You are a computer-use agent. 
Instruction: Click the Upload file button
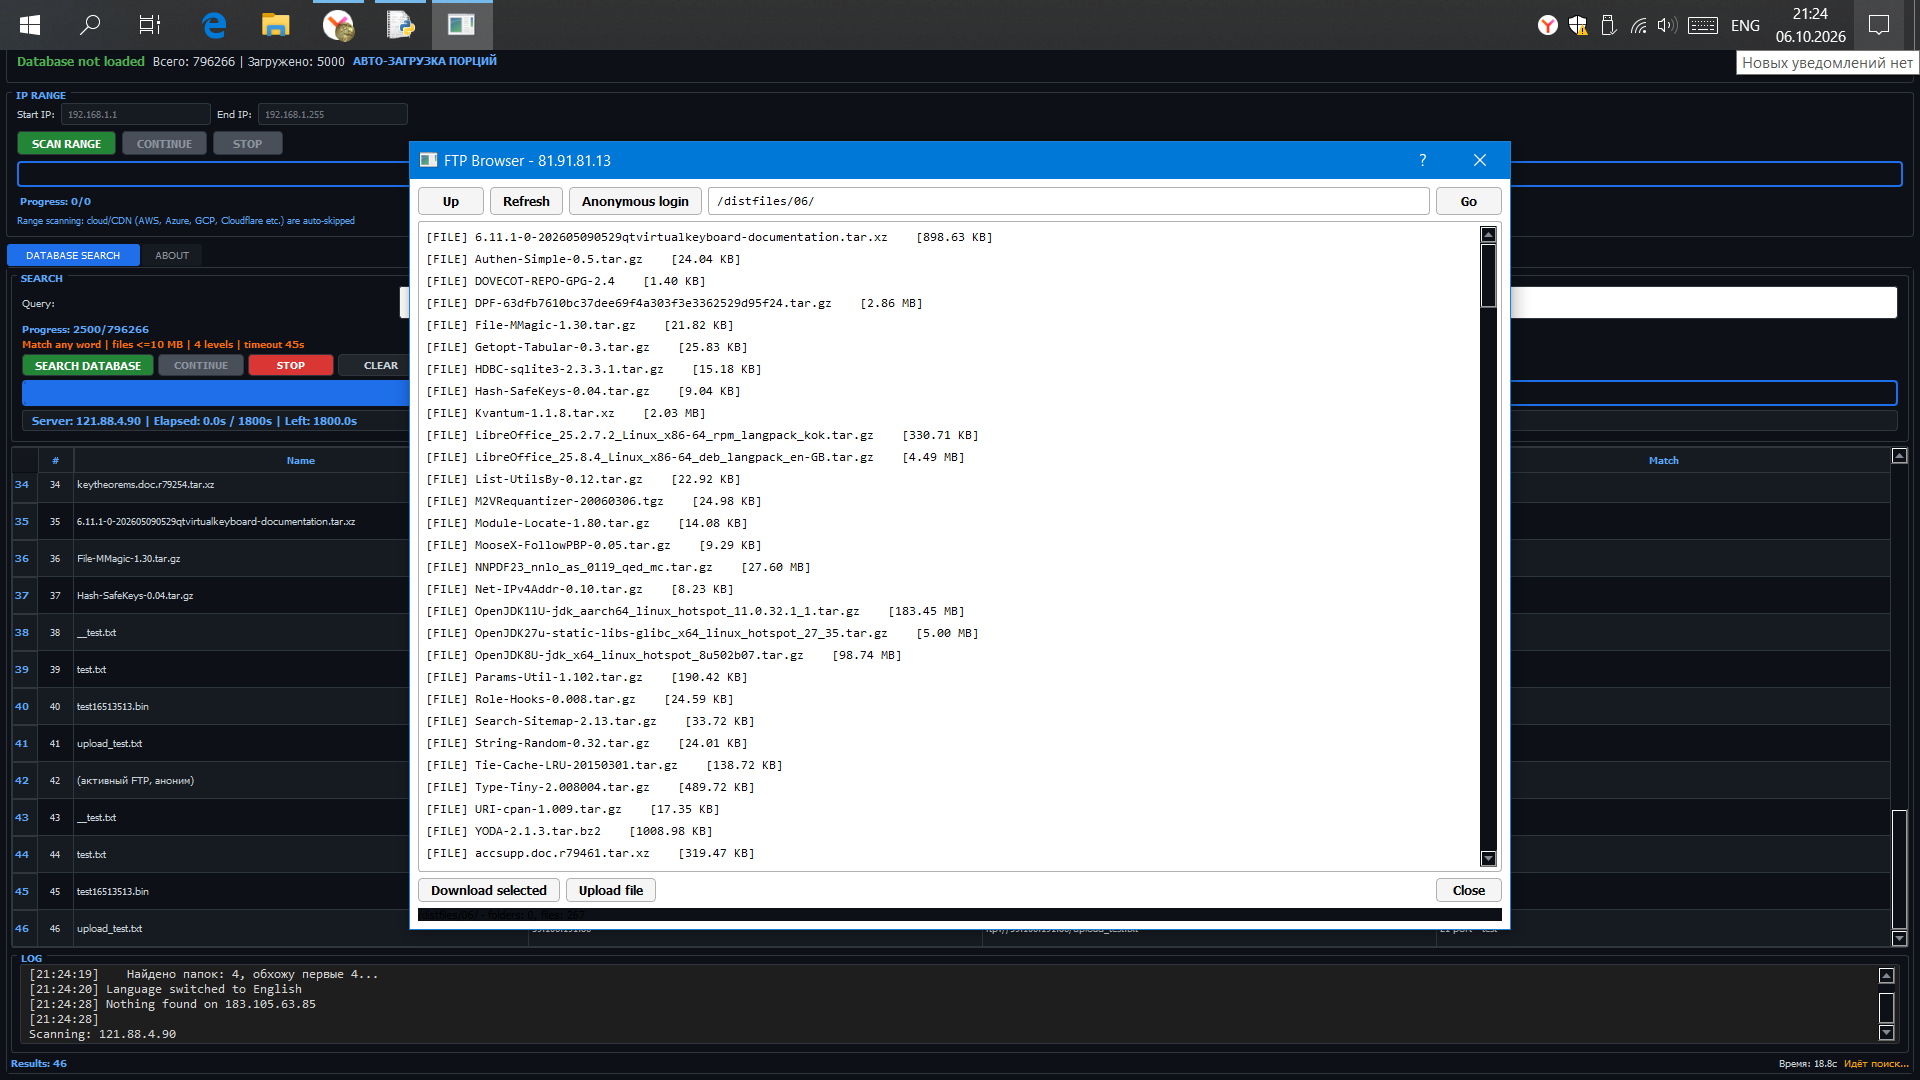coord(611,890)
